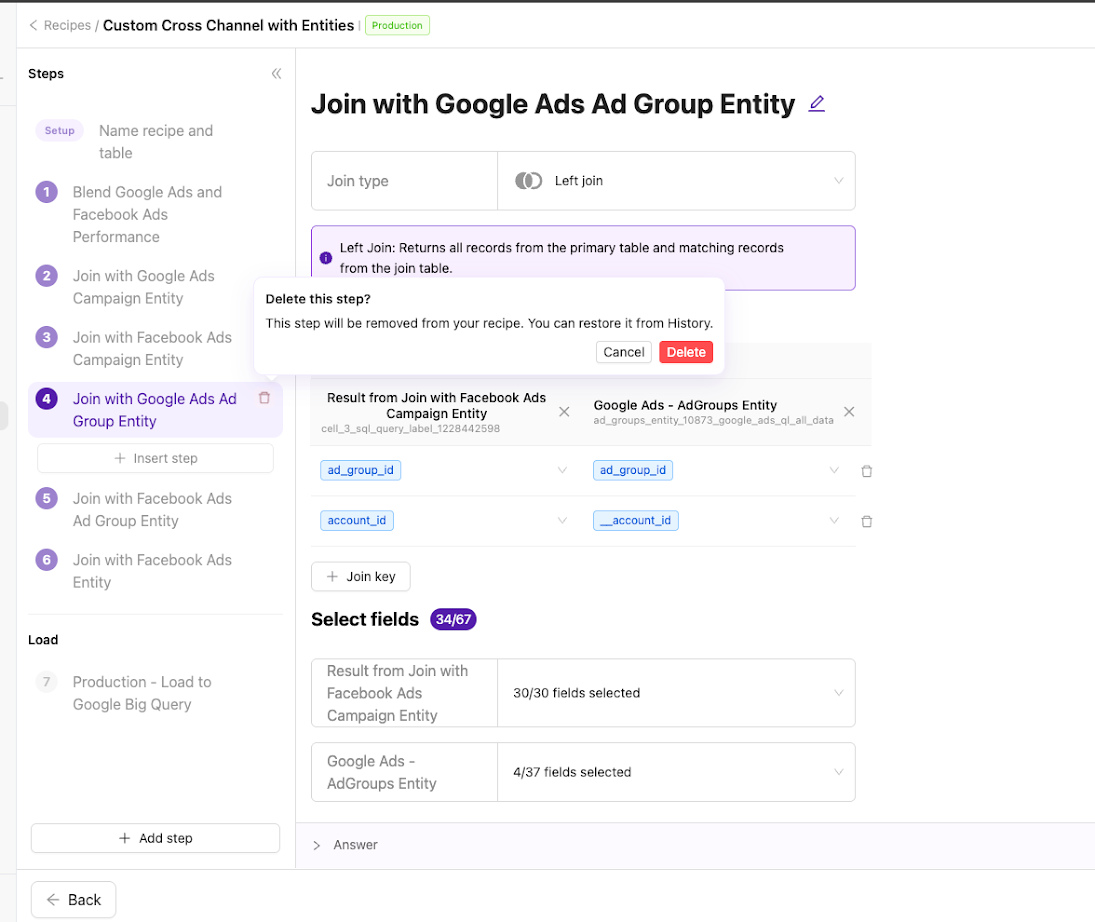Confirm deletion with the red Delete button

[686, 352]
